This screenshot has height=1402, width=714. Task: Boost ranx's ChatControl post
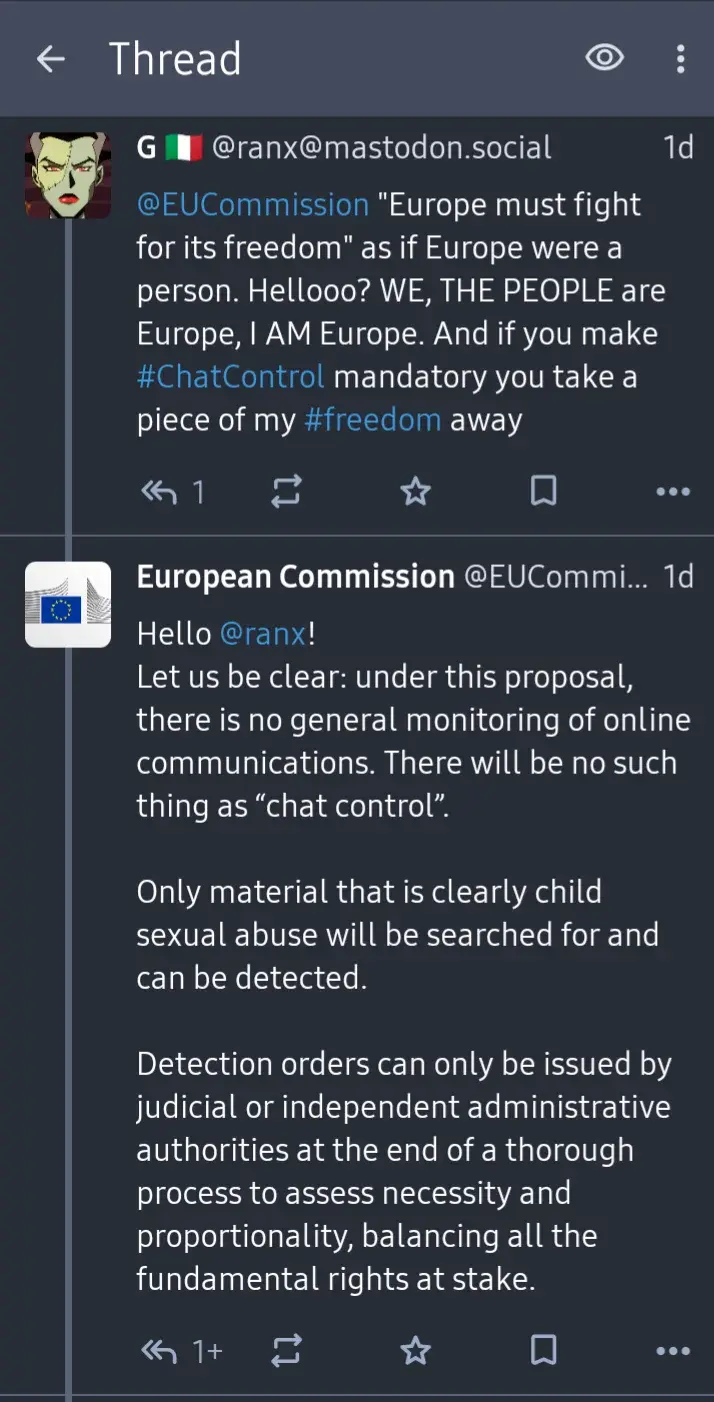pyautogui.click(x=286, y=491)
